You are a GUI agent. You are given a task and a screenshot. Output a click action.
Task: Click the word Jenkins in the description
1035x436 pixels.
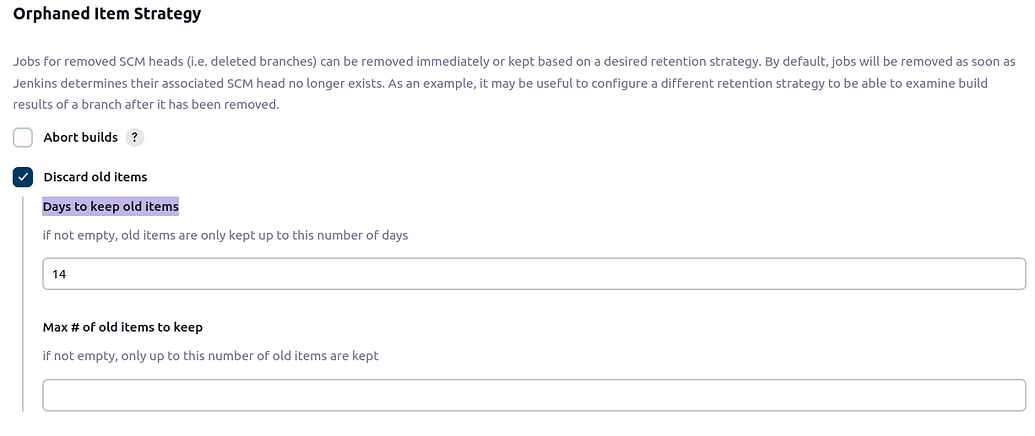38,84
